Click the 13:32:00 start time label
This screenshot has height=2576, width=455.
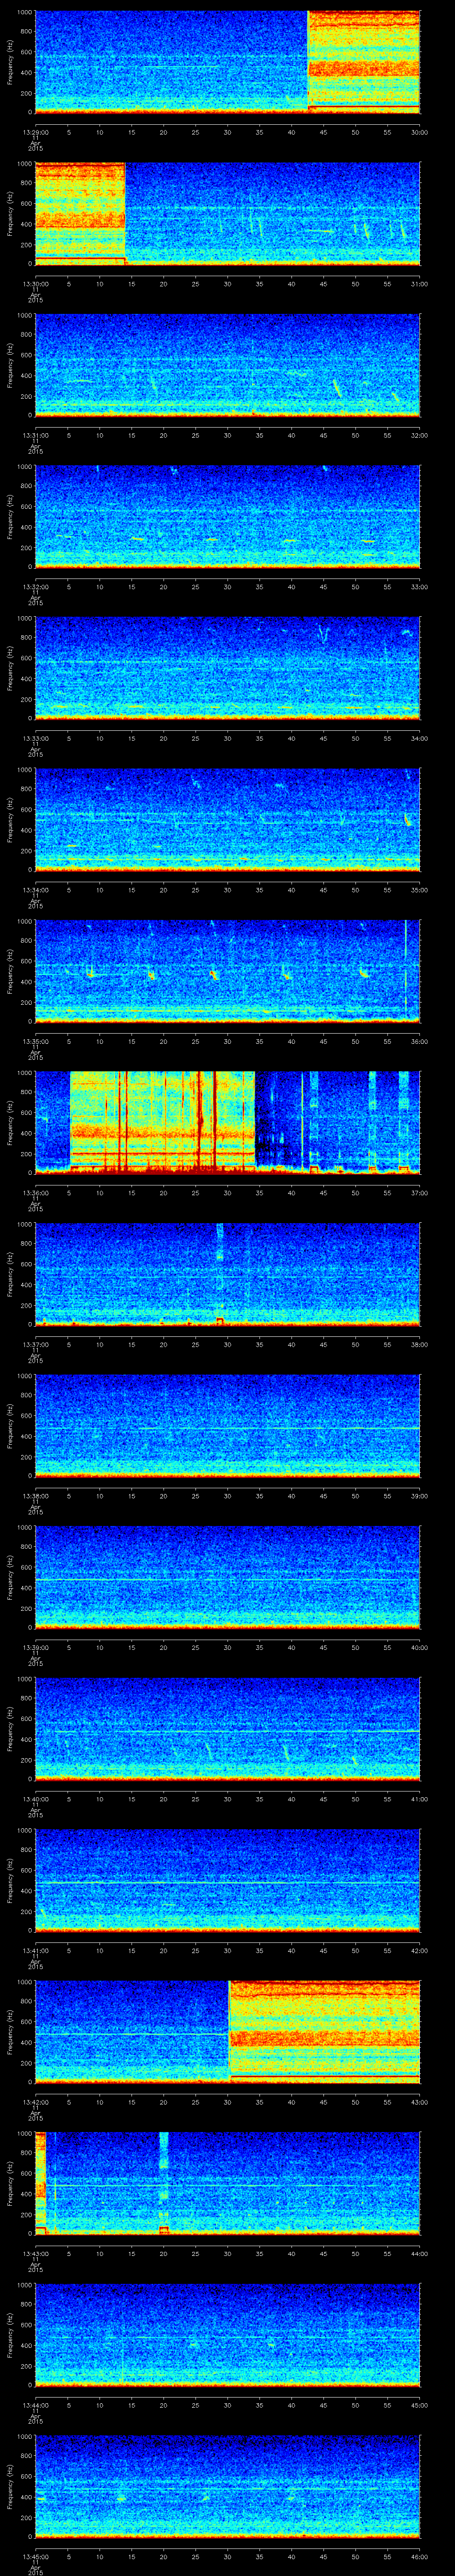point(35,587)
